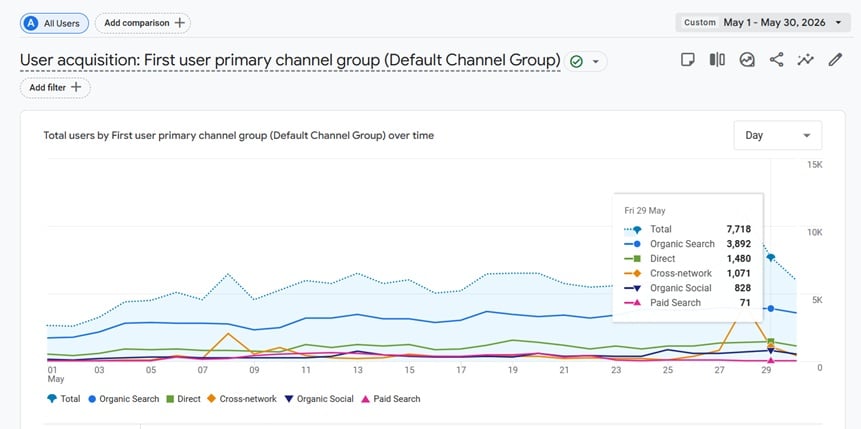Image resolution: width=861 pixels, height=429 pixels.
Task: Click the Total point on 29 May
Action: click(771, 257)
